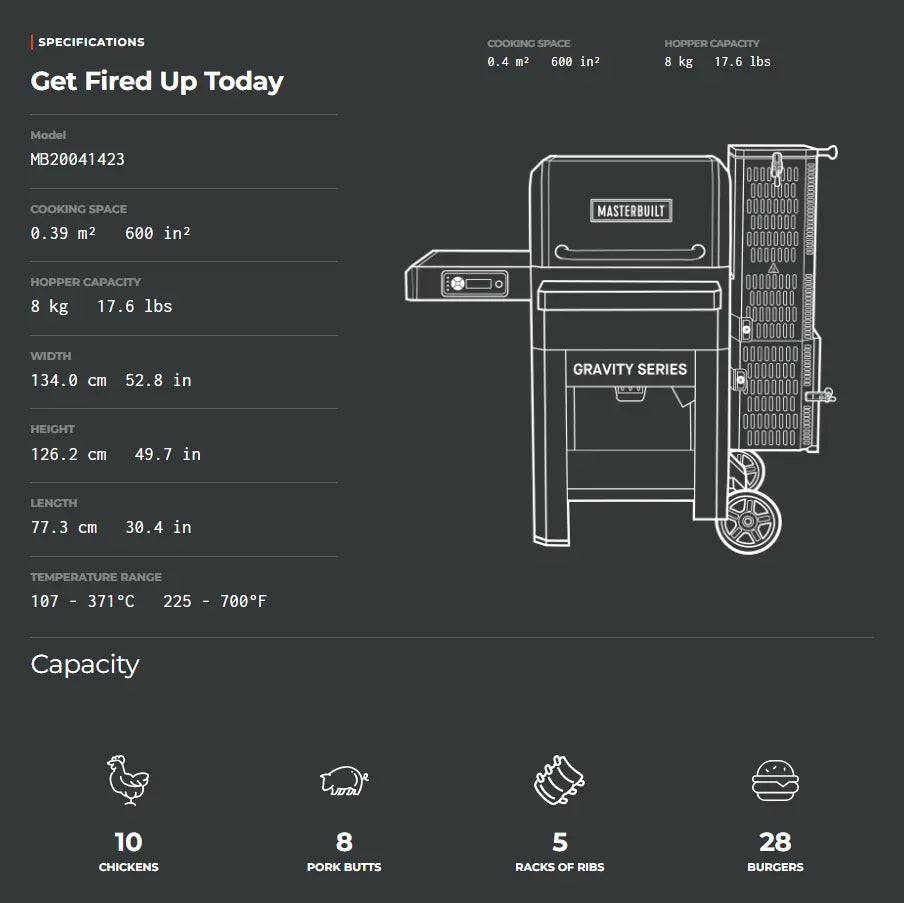The image size is (904, 903).
Task: Click the digital control panel on the side shelf
Action: pos(474,284)
